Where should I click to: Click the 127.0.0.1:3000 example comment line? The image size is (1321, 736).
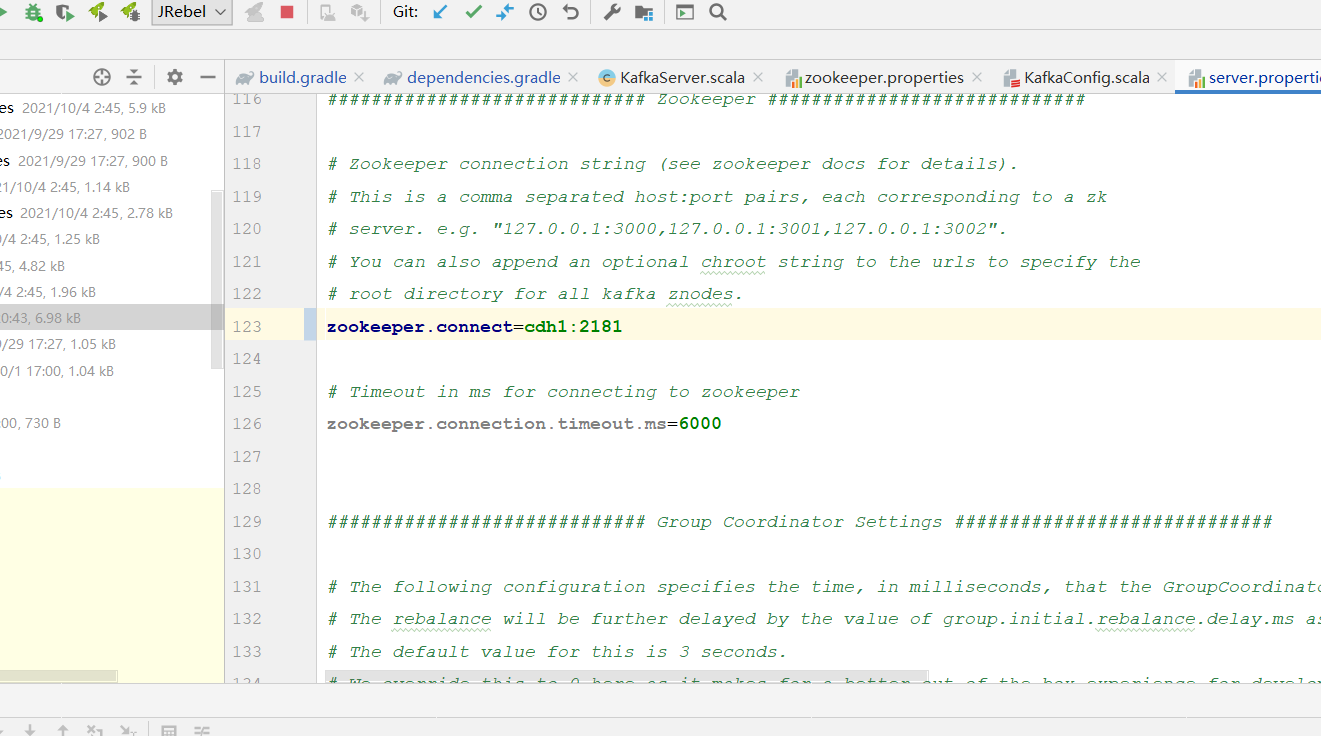[x=667, y=229]
